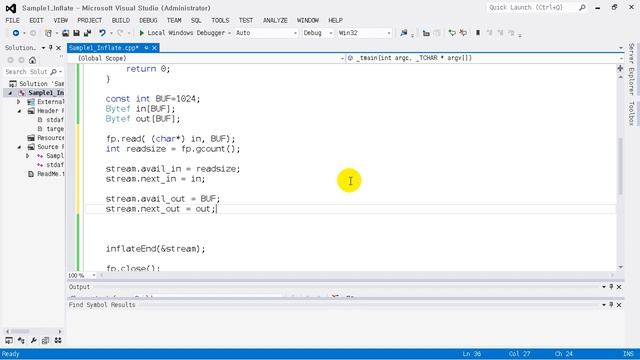Open the Output panel window position dropdown arrow
Screen dimensions: 640x360
pyautogui.click(x=604, y=287)
